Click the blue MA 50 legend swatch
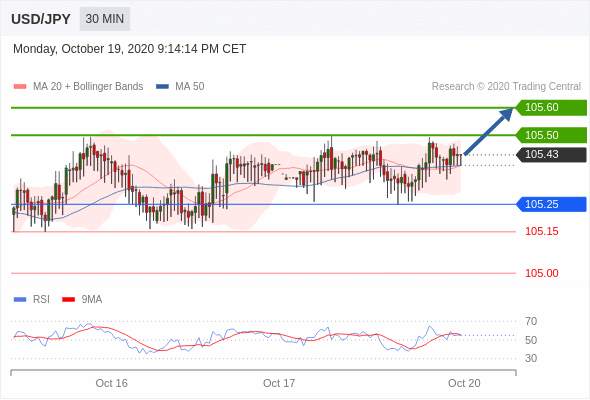590x400 pixels. coord(162,87)
